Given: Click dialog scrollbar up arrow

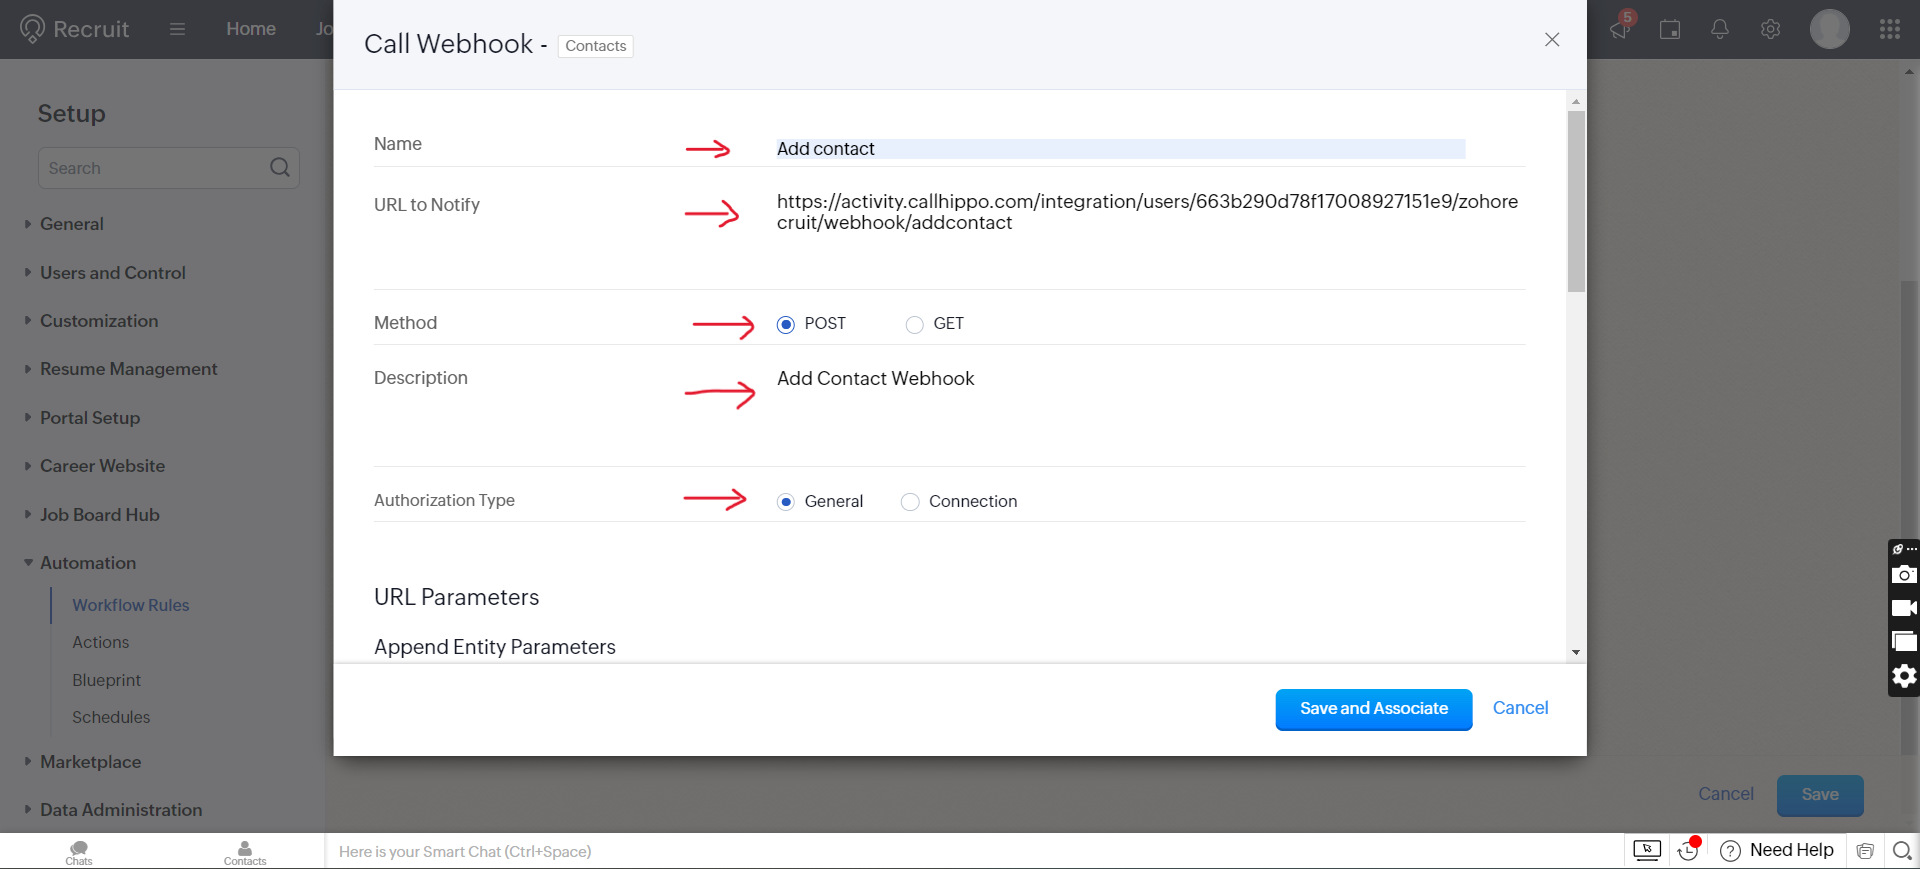Looking at the screenshot, I should tap(1576, 101).
